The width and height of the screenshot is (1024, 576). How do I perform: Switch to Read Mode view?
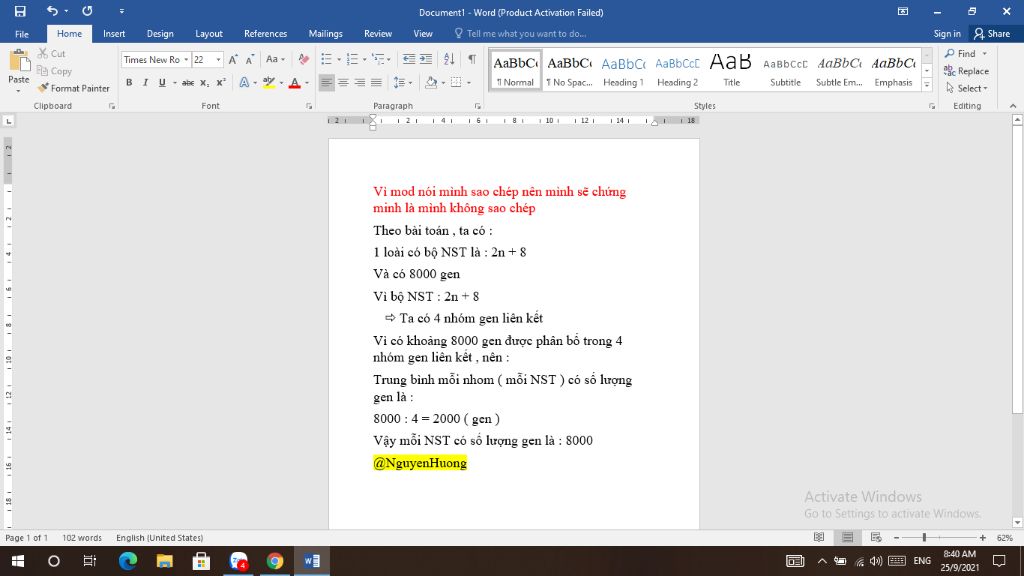pyautogui.click(x=819, y=537)
